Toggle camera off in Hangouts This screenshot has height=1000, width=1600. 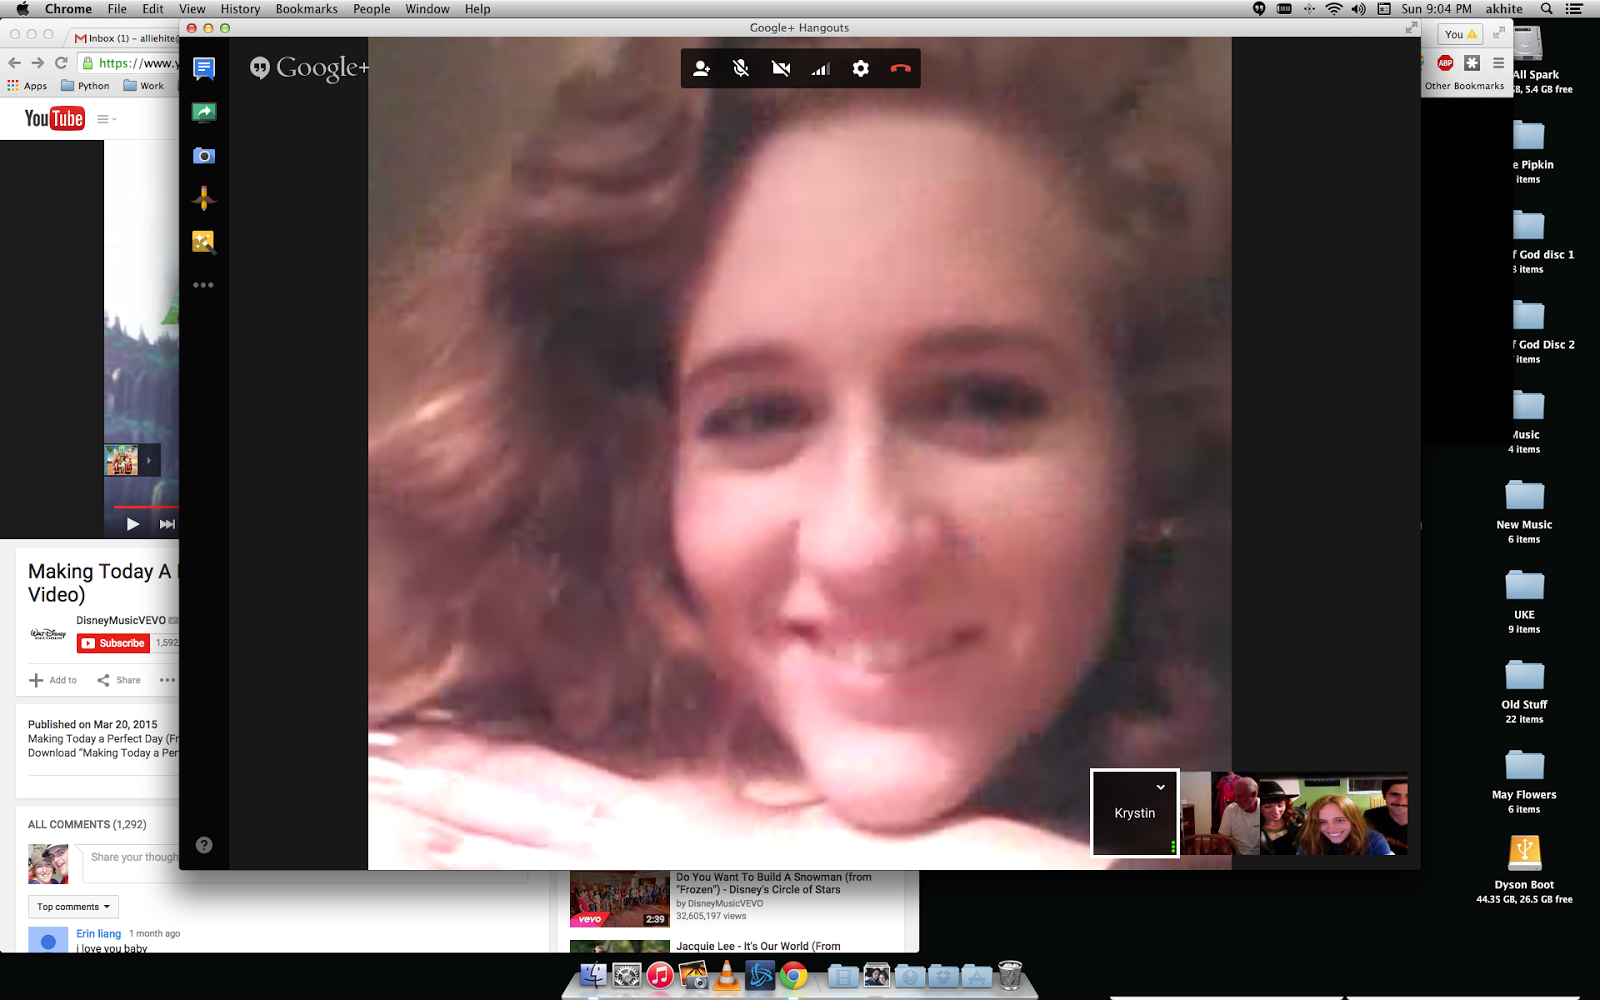point(781,69)
